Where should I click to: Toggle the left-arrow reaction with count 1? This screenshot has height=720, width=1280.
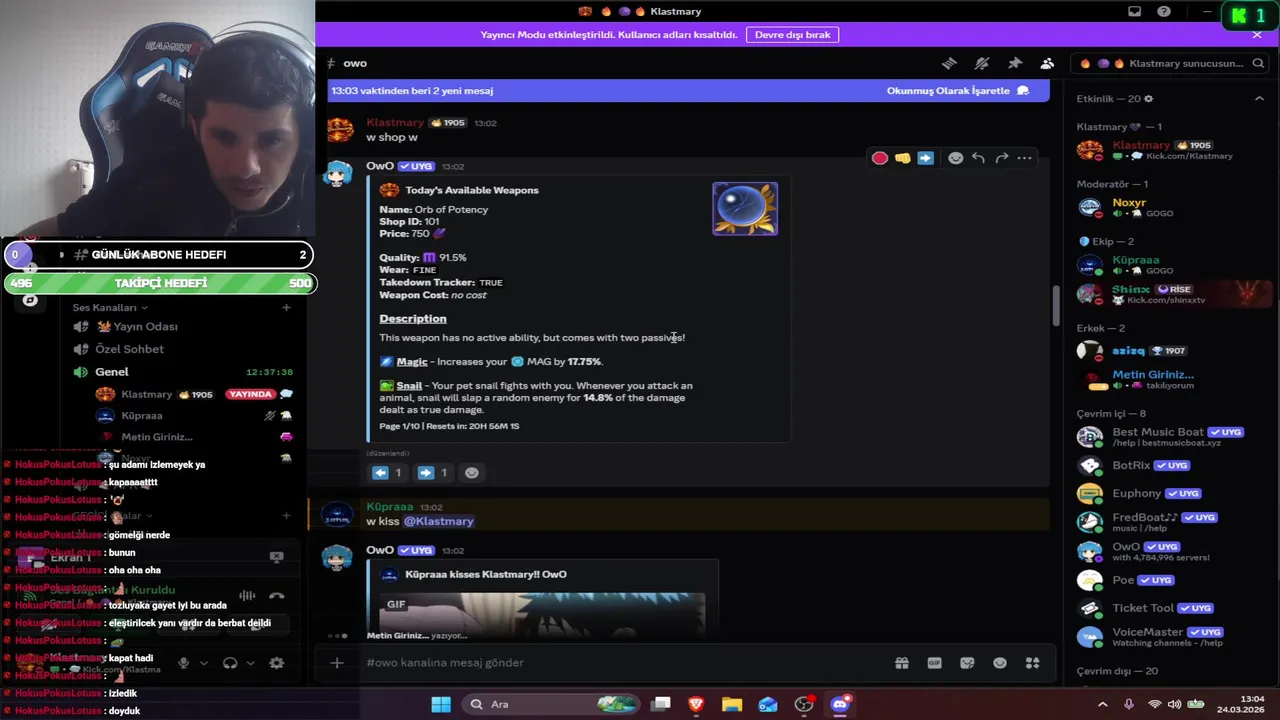click(x=388, y=473)
